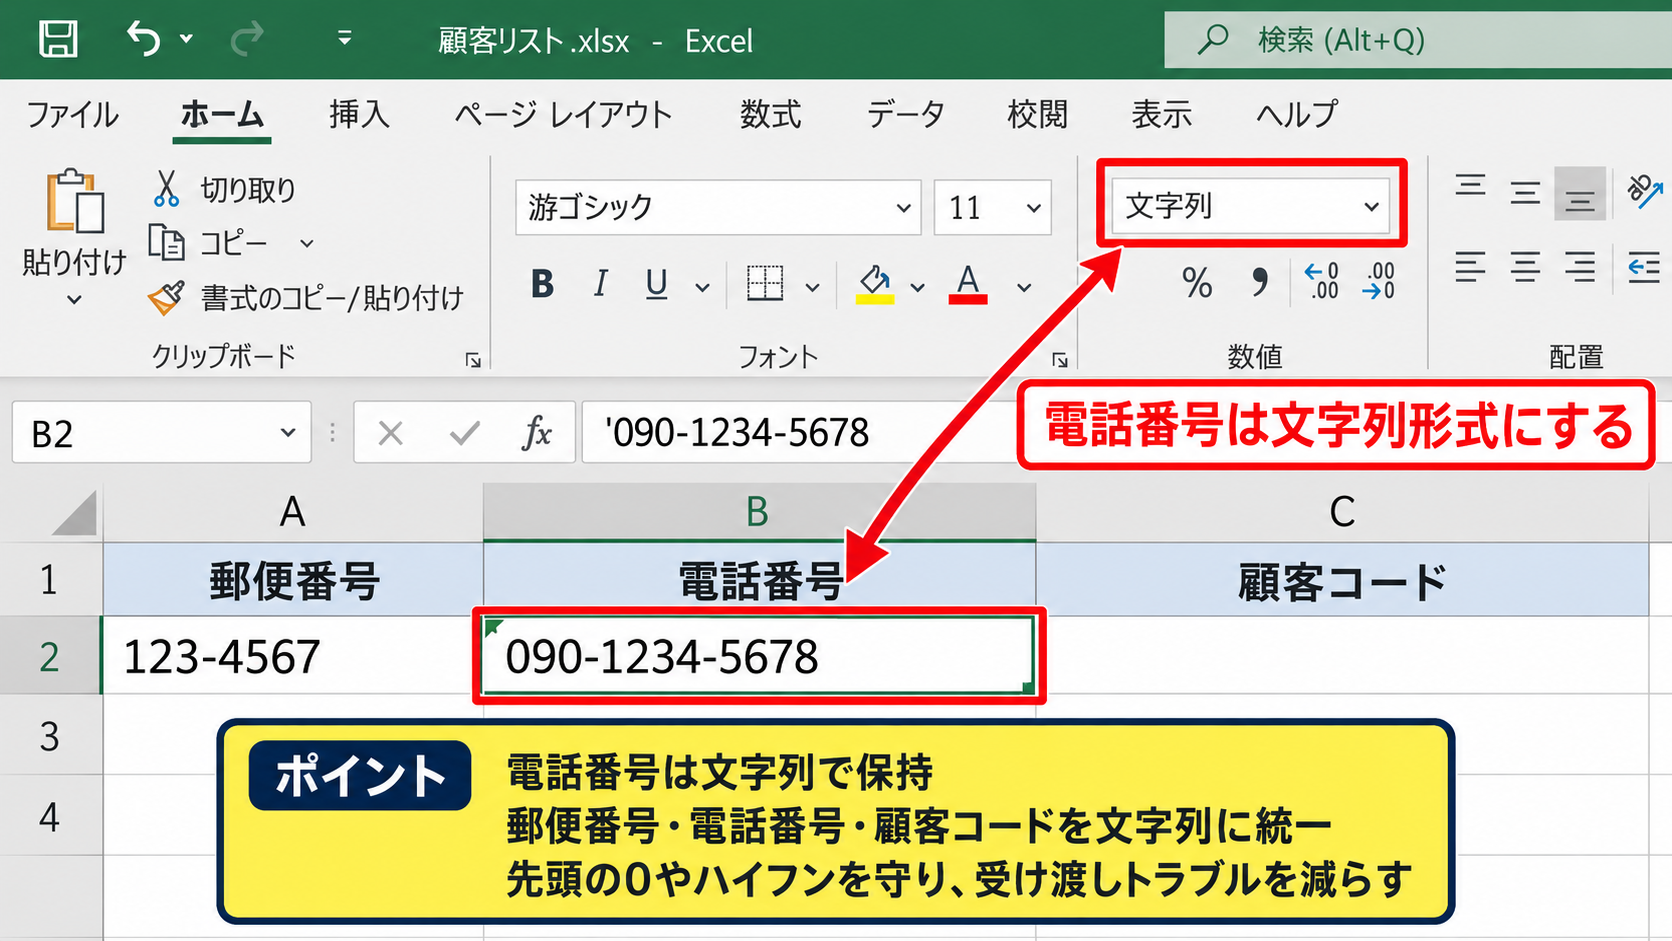This screenshot has width=1672, height=941.
Task: Click the yellow fill color bucket
Action: click(x=875, y=284)
